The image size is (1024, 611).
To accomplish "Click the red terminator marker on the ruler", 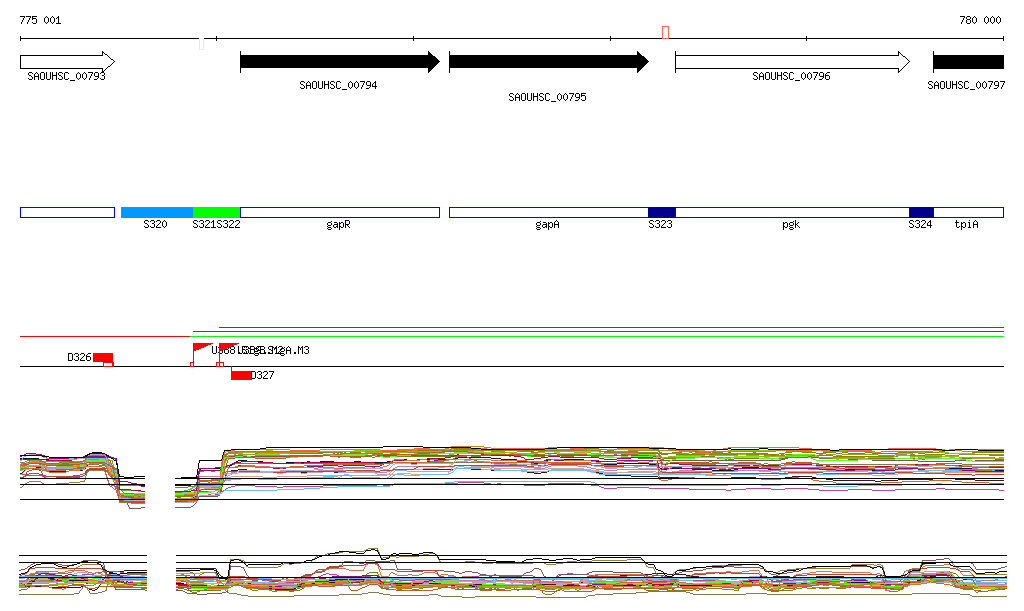I will pyautogui.click(x=665, y=33).
